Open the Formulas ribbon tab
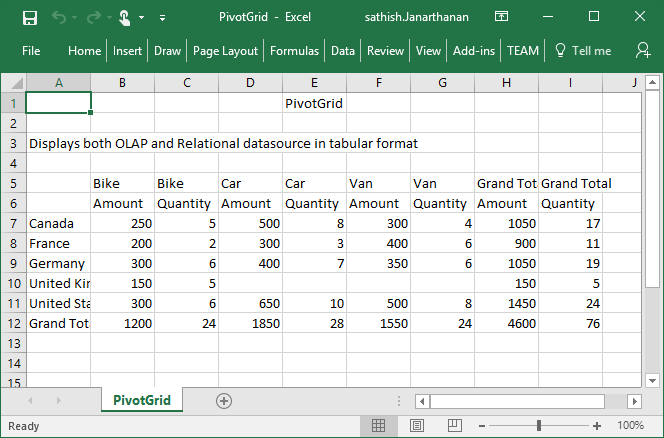This screenshot has width=664, height=438. tap(294, 51)
